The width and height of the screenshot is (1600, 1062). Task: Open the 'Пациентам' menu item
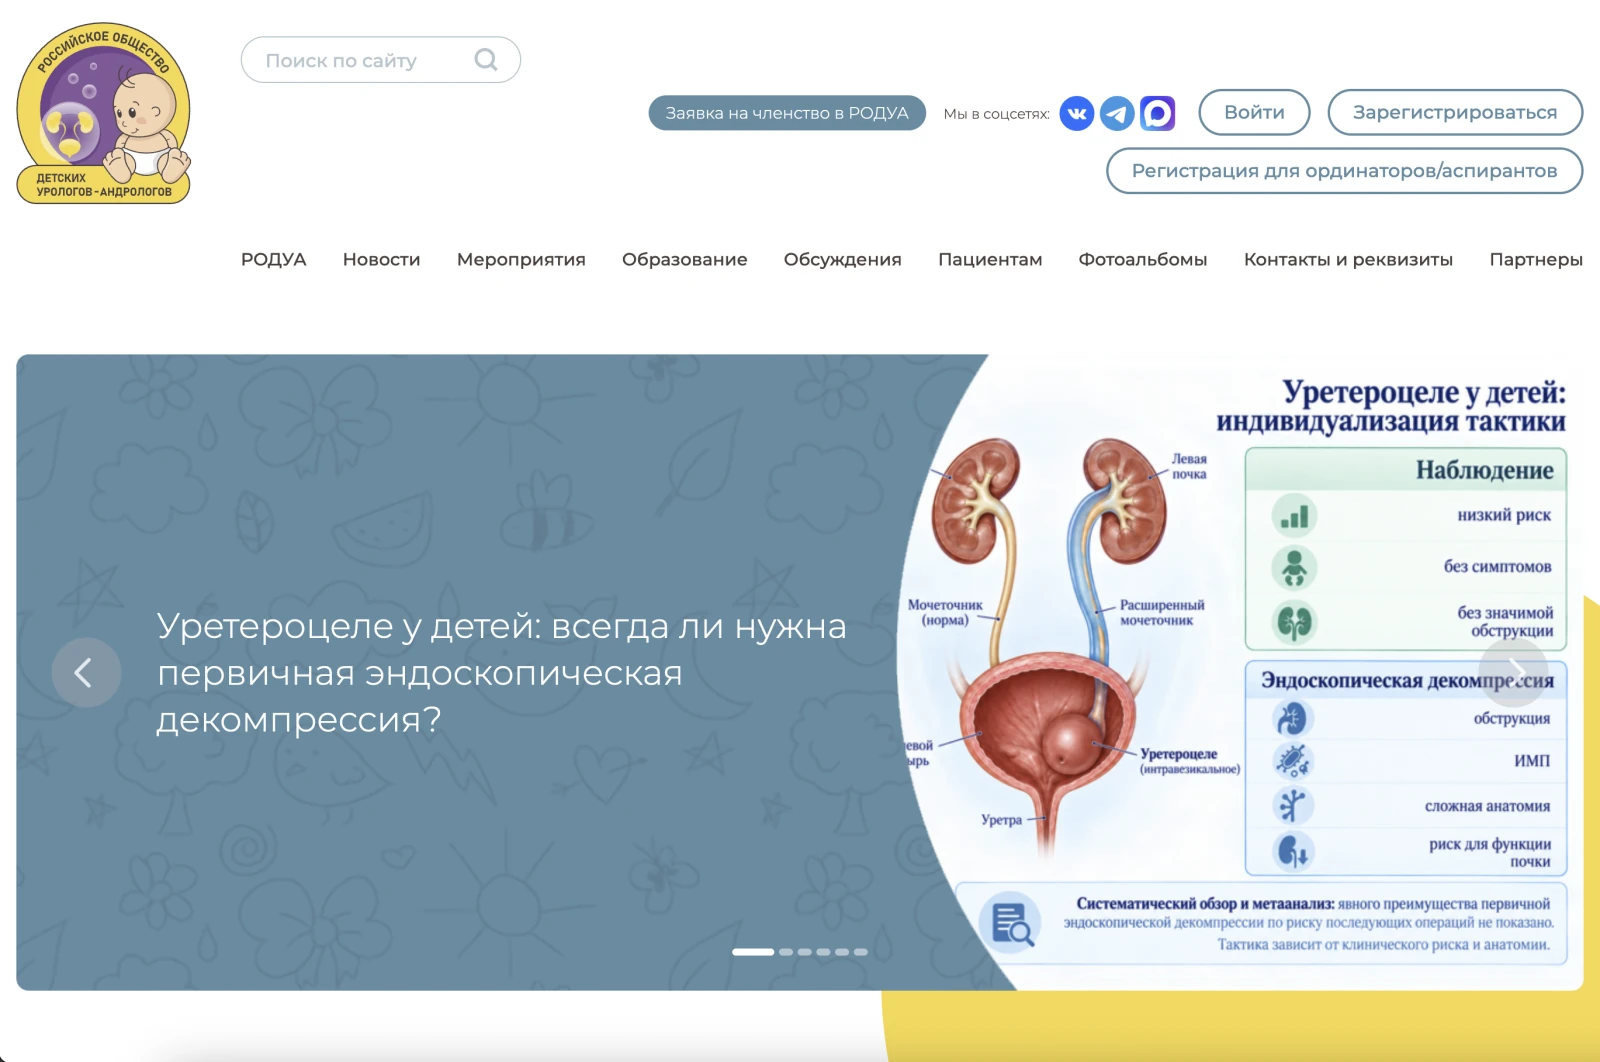tap(990, 259)
